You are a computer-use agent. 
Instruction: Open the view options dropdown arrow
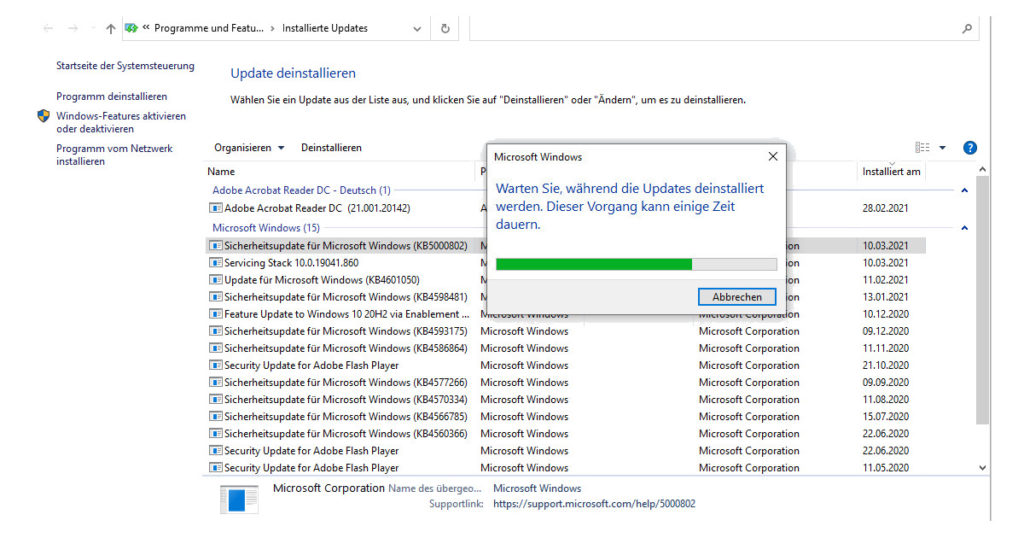click(x=942, y=148)
